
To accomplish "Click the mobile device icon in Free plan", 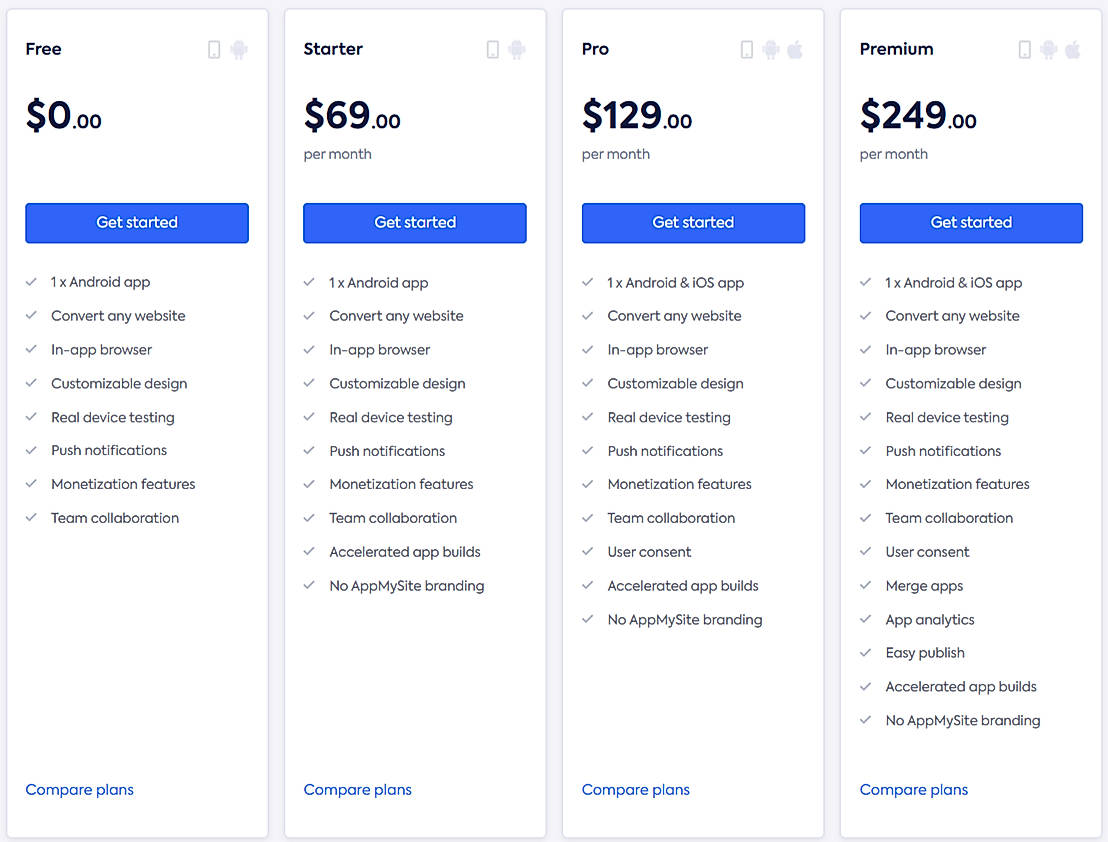I will [x=214, y=50].
